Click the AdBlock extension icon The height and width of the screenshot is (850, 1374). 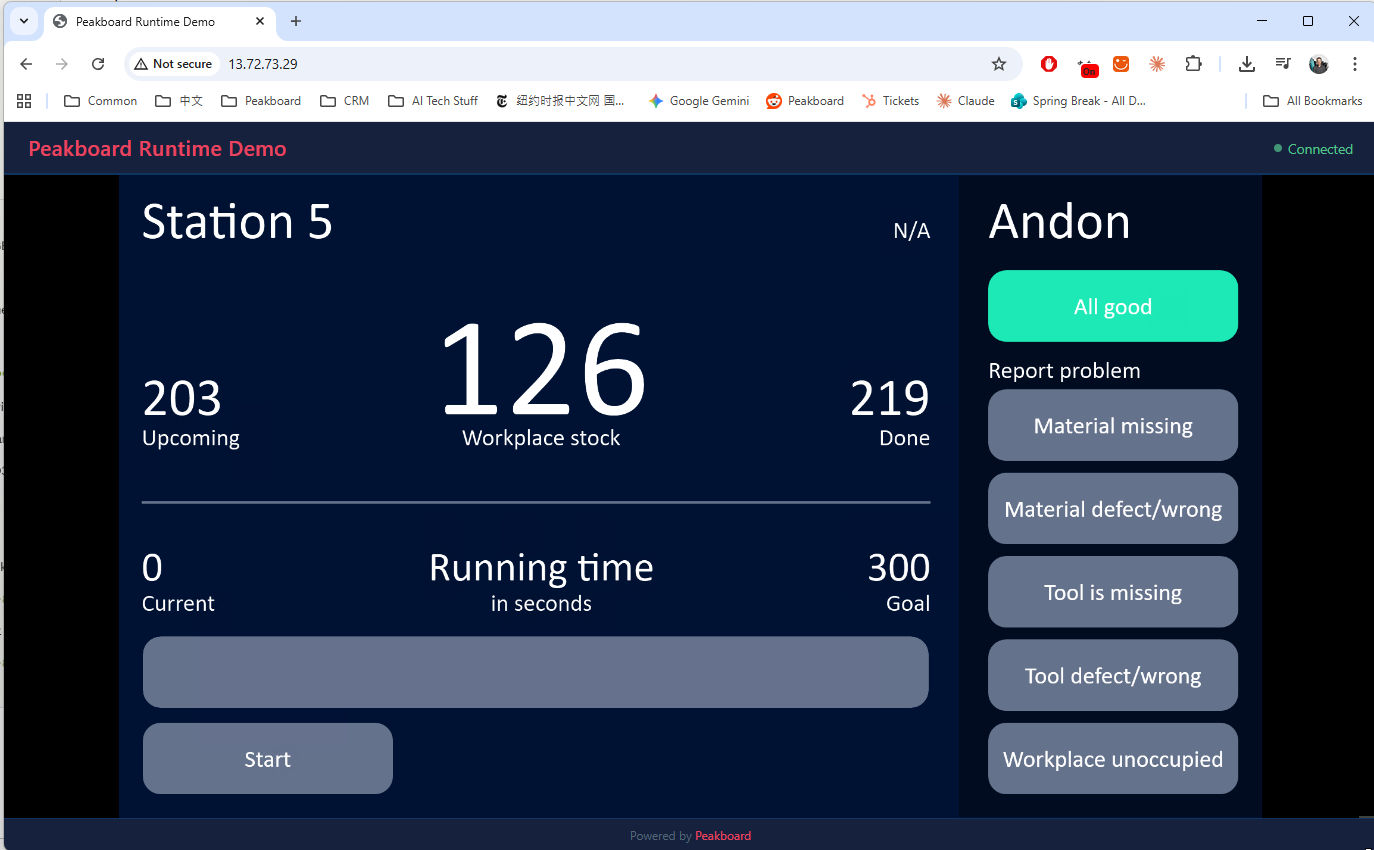pyautogui.click(x=1048, y=63)
